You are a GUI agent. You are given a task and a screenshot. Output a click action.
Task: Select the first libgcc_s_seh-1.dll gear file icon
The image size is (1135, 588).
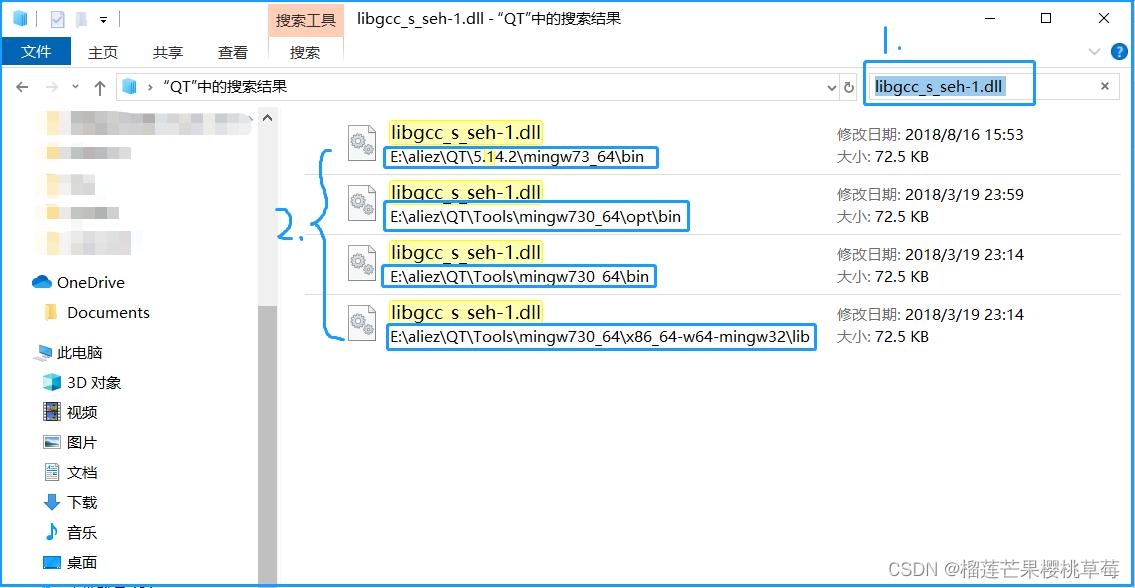(361, 143)
